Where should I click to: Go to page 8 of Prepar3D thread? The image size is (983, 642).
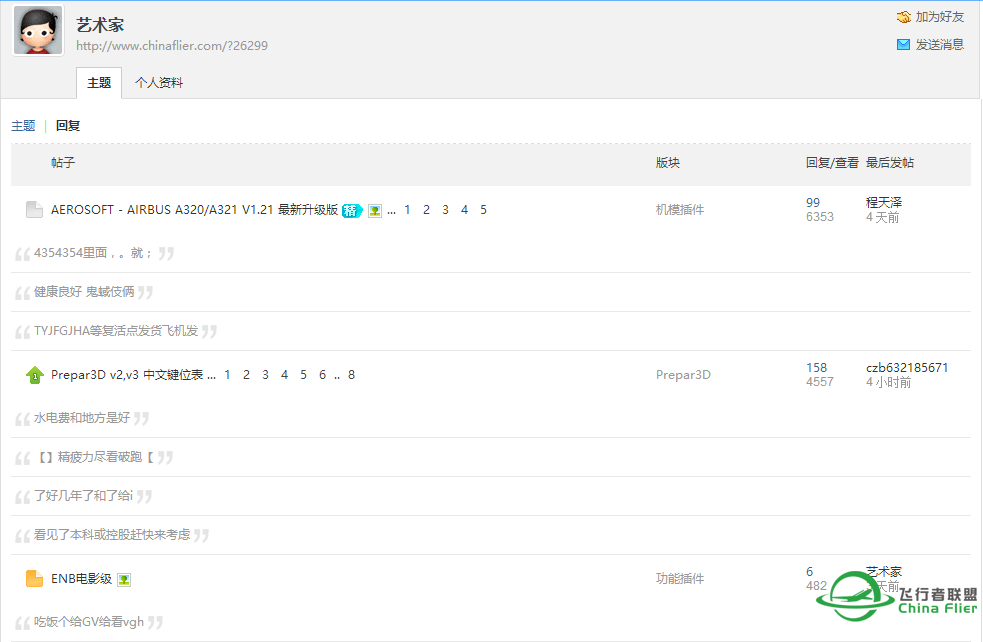[352, 375]
